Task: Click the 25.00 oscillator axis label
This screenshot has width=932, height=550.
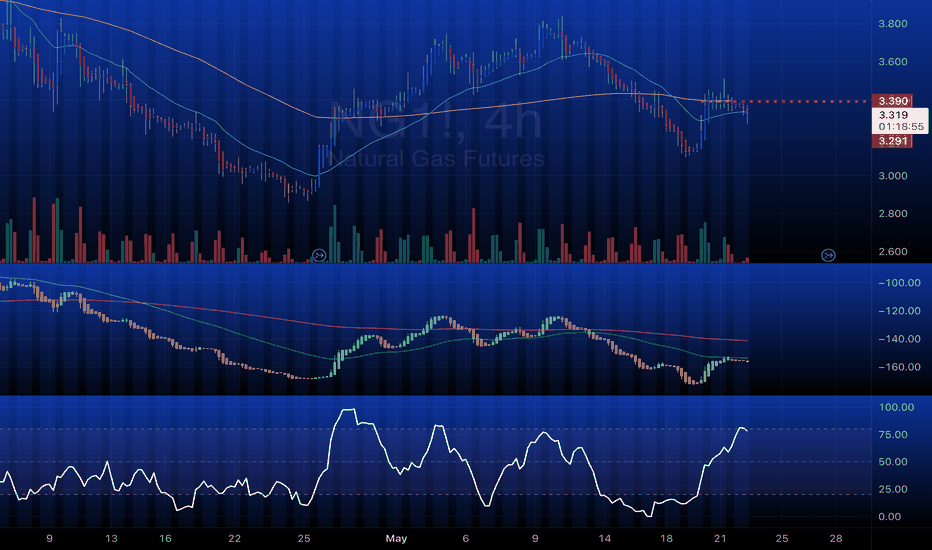Action: [x=893, y=489]
